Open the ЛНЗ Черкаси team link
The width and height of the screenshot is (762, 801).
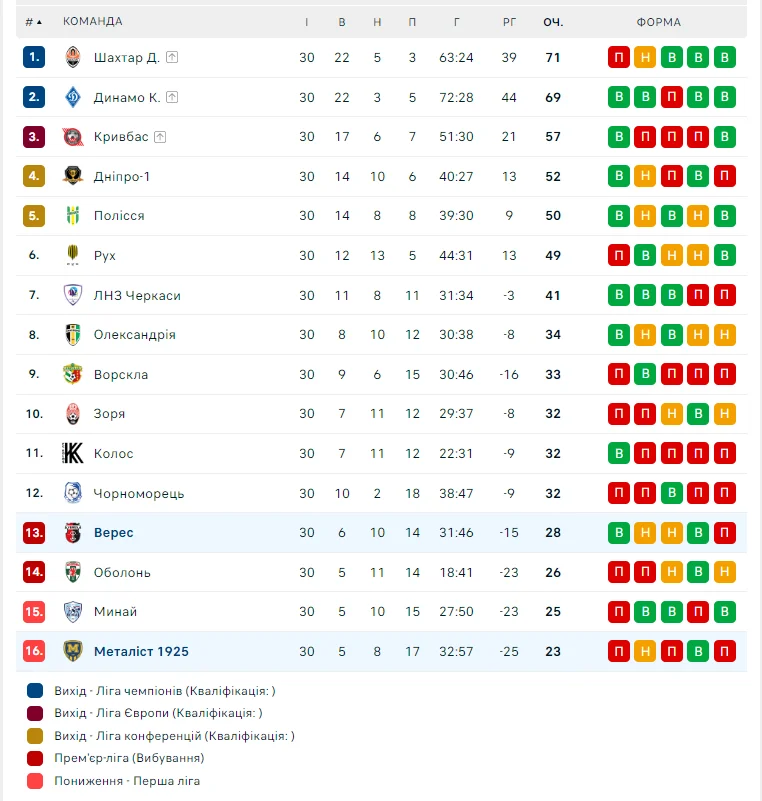[x=137, y=295]
